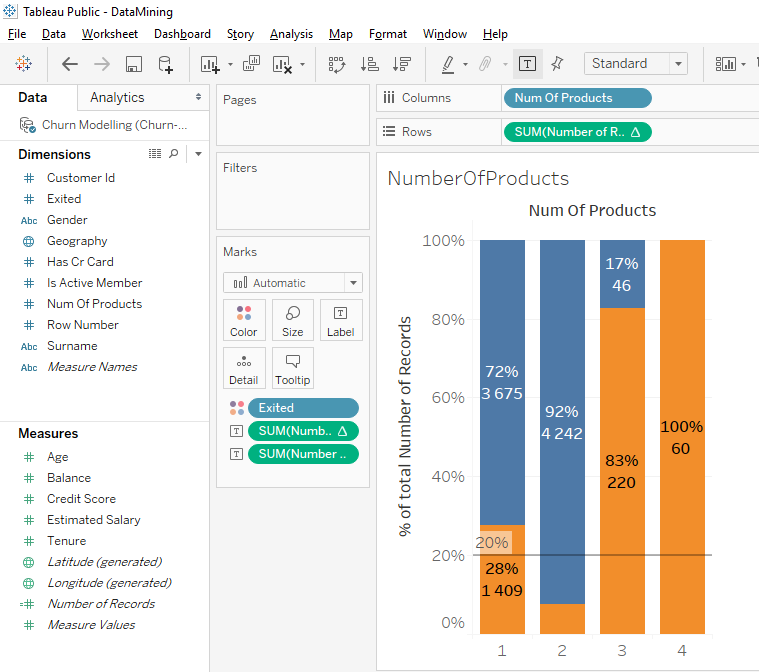Click the Save icon in toolbar
The height and width of the screenshot is (672, 759).
point(133,64)
